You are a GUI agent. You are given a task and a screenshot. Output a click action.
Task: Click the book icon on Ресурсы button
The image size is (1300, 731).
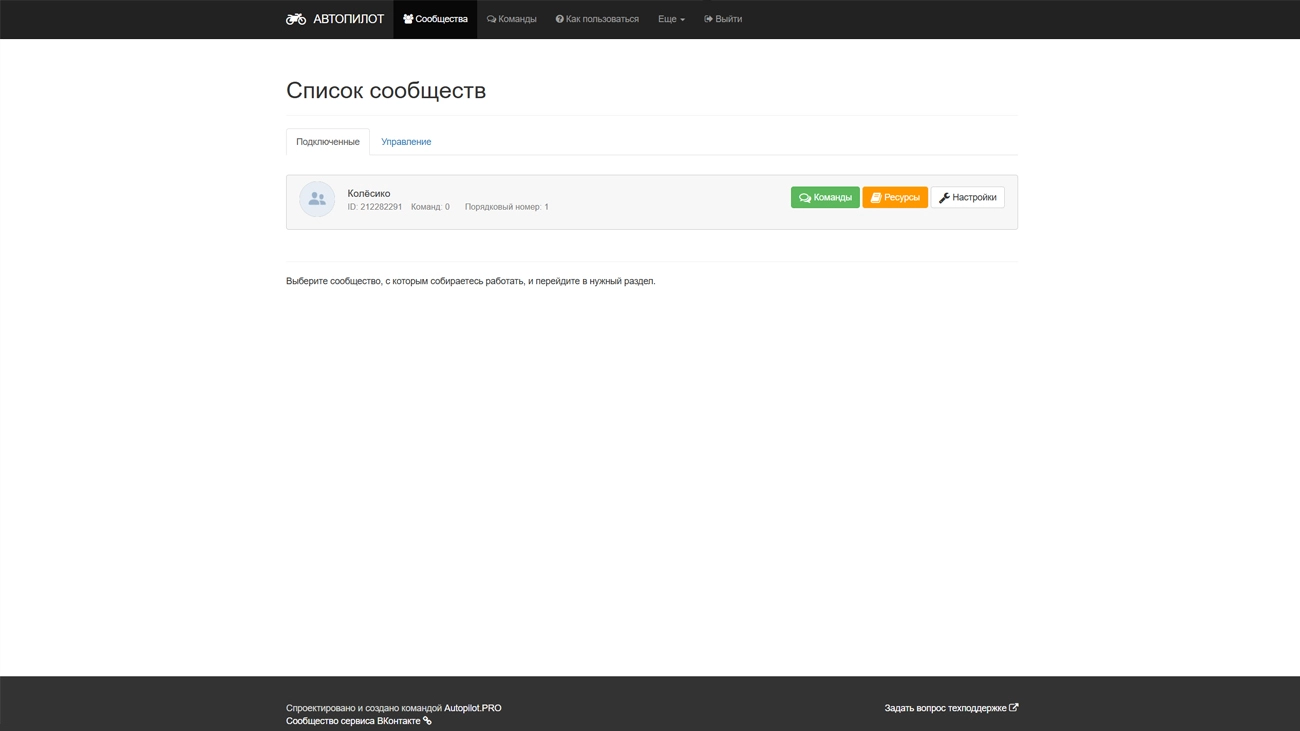(876, 198)
